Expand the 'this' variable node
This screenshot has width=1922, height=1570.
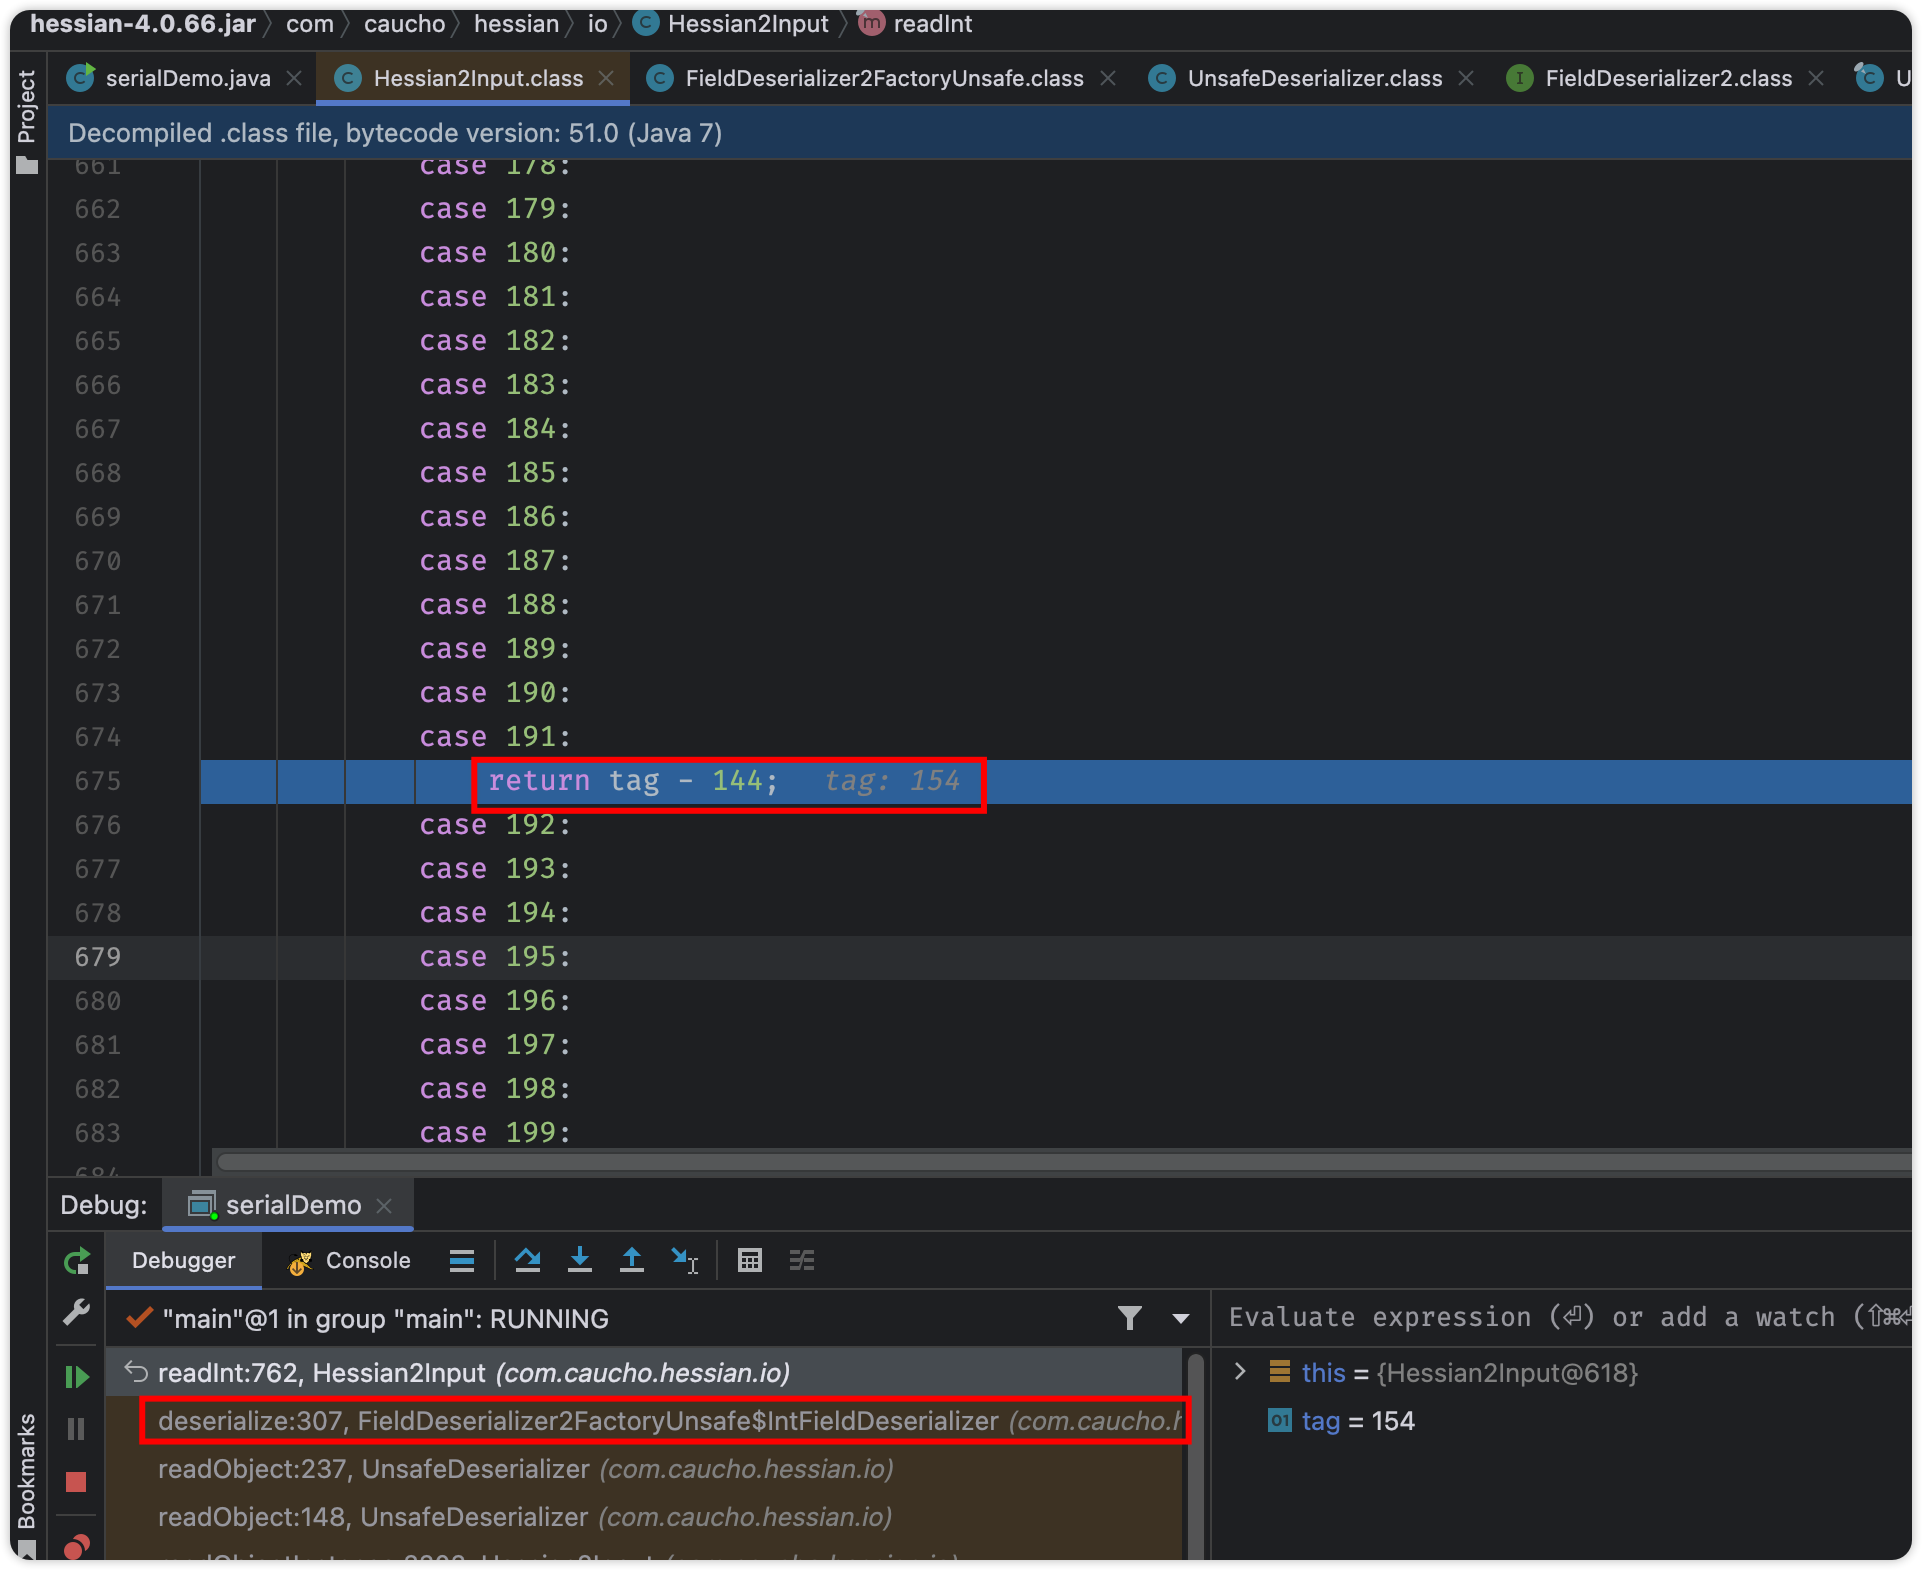coord(1240,1372)
